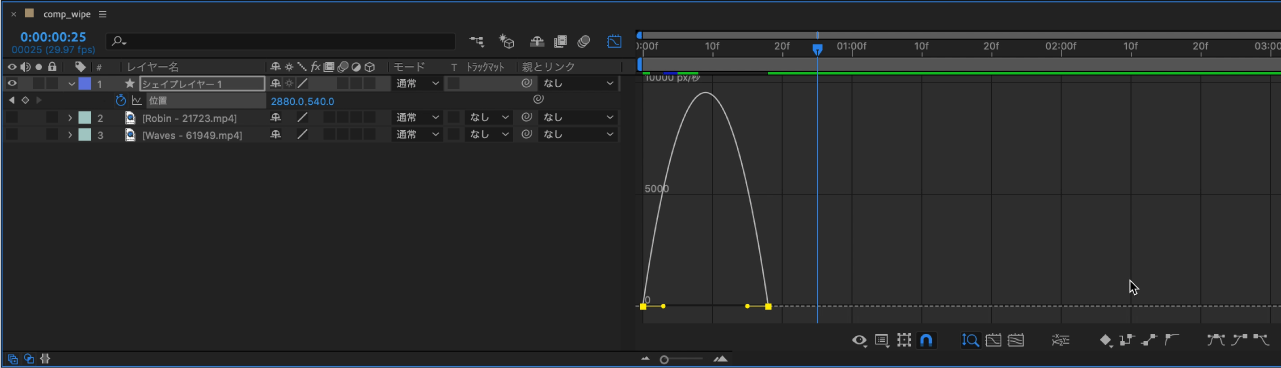1281x368 pixels.
Task: Select the [Waves - 61949.mp4] layer
Action: pyautogui.click(x=192, y=134)
